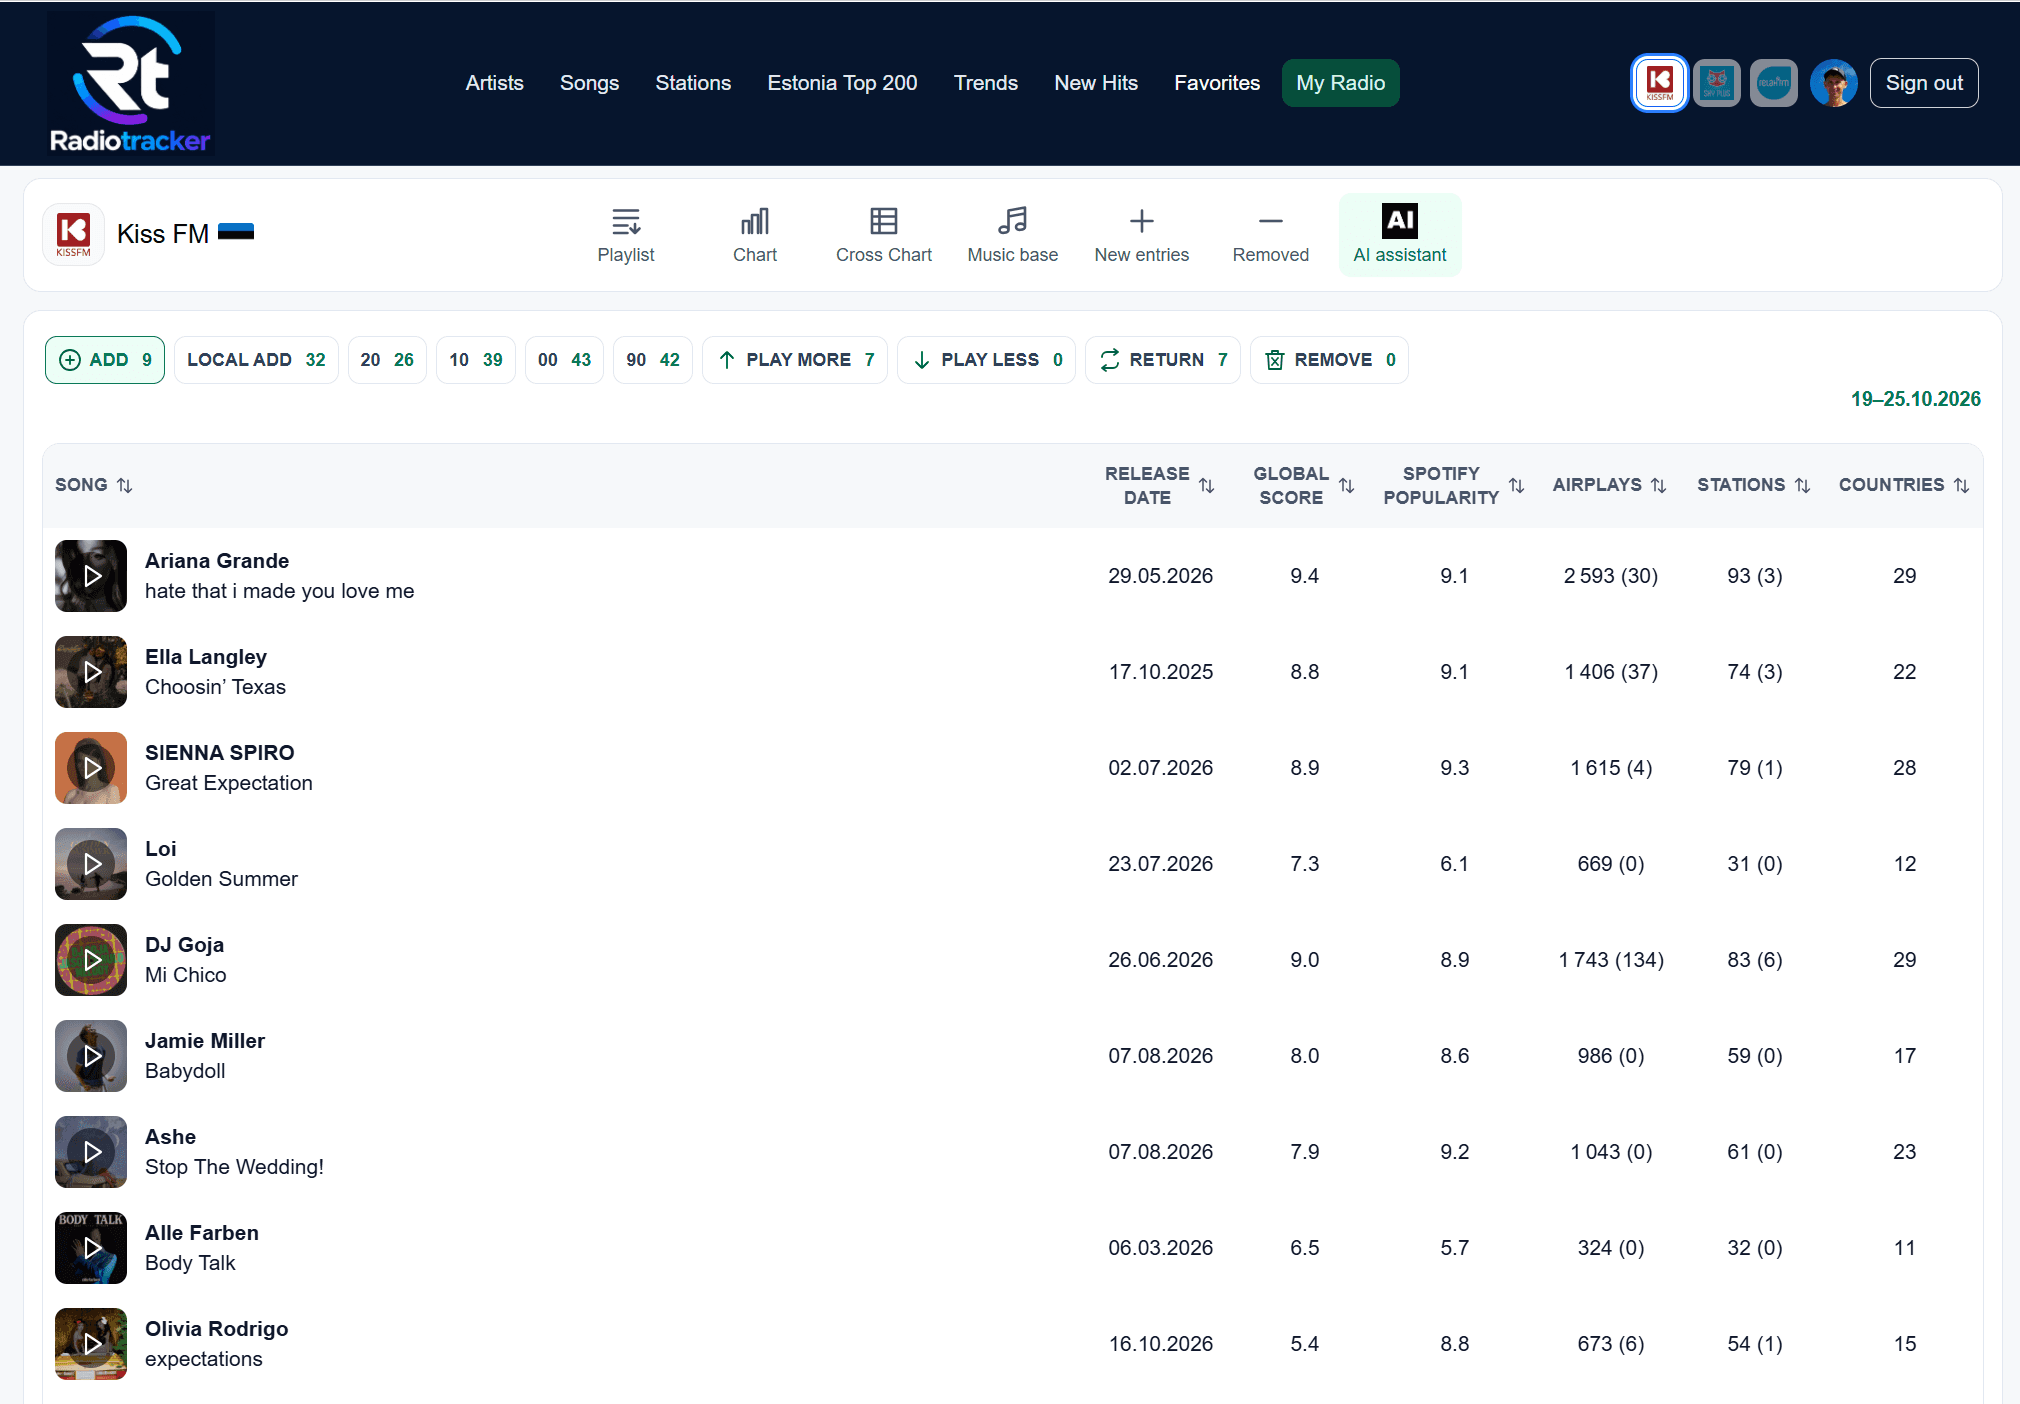Sort table by Song column
This screenshot has height=1404, width=2020.
point(94,485)
